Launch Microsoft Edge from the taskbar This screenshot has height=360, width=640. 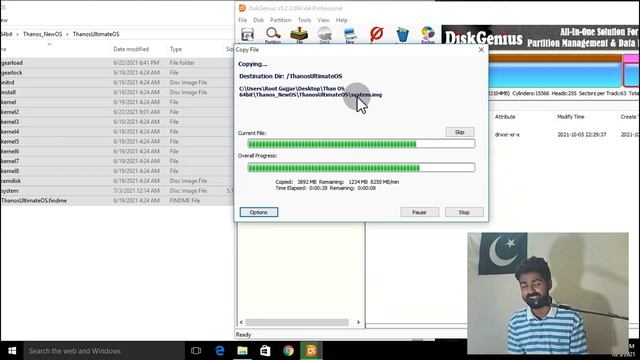click(x=220, y=351)
